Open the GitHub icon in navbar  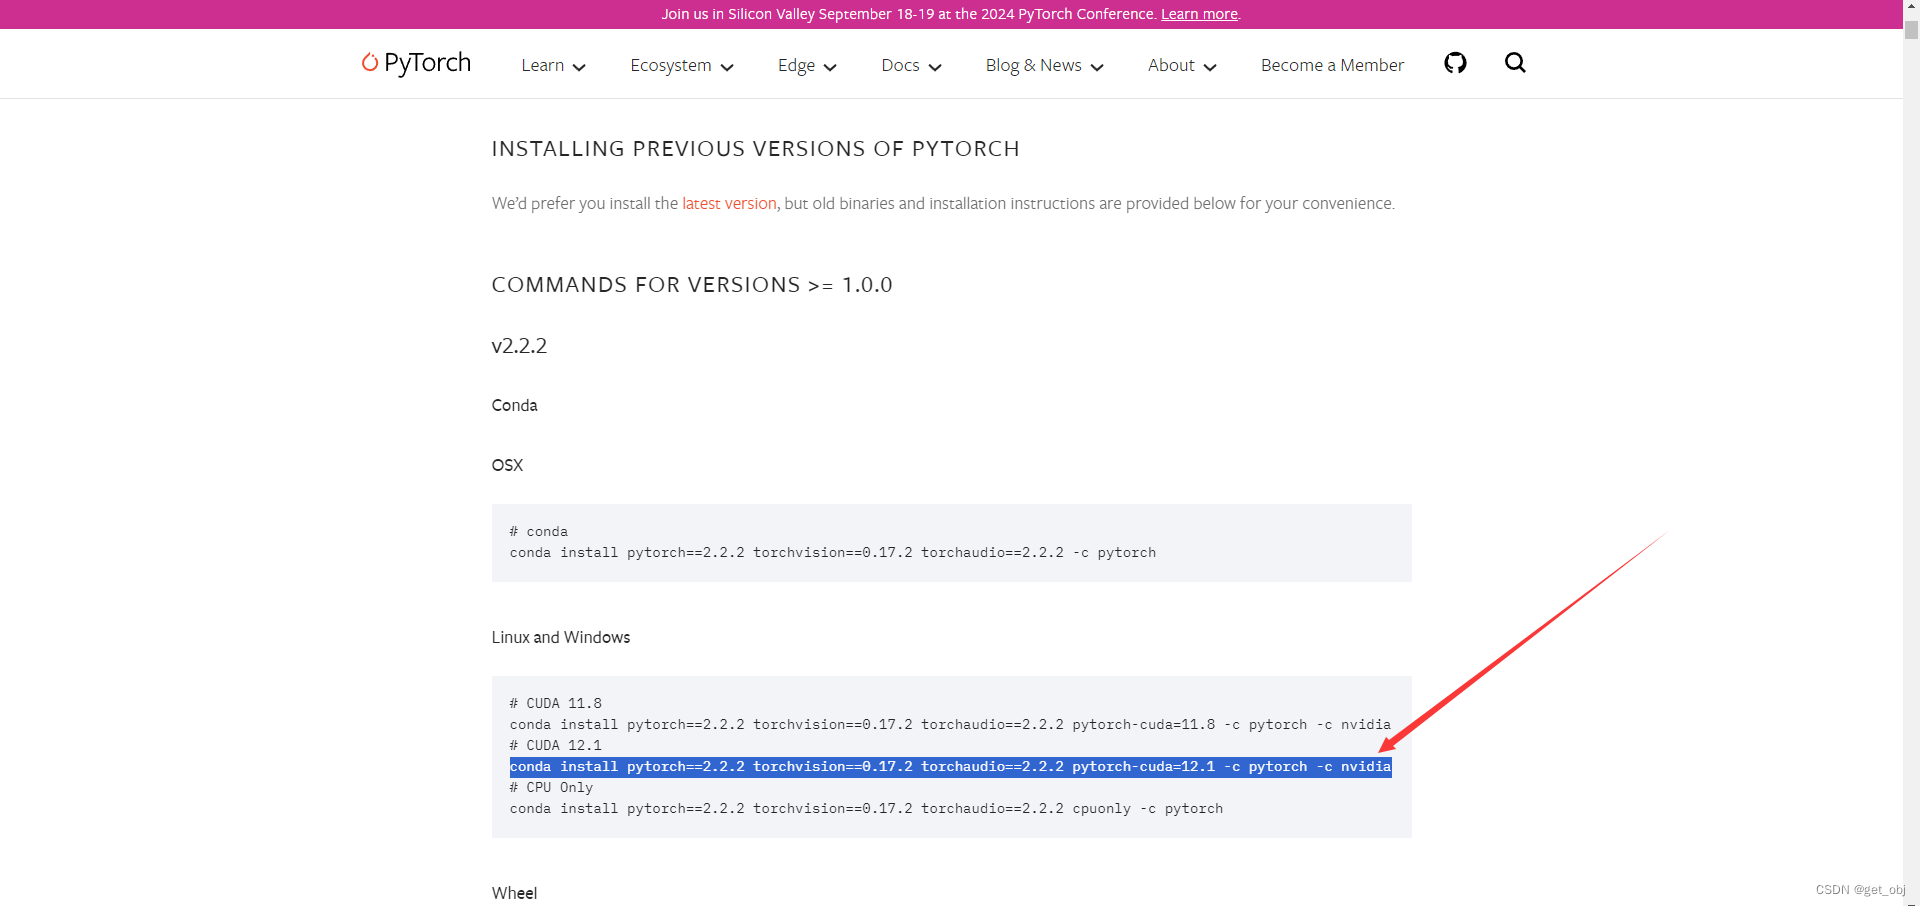tap(1455, 63)
